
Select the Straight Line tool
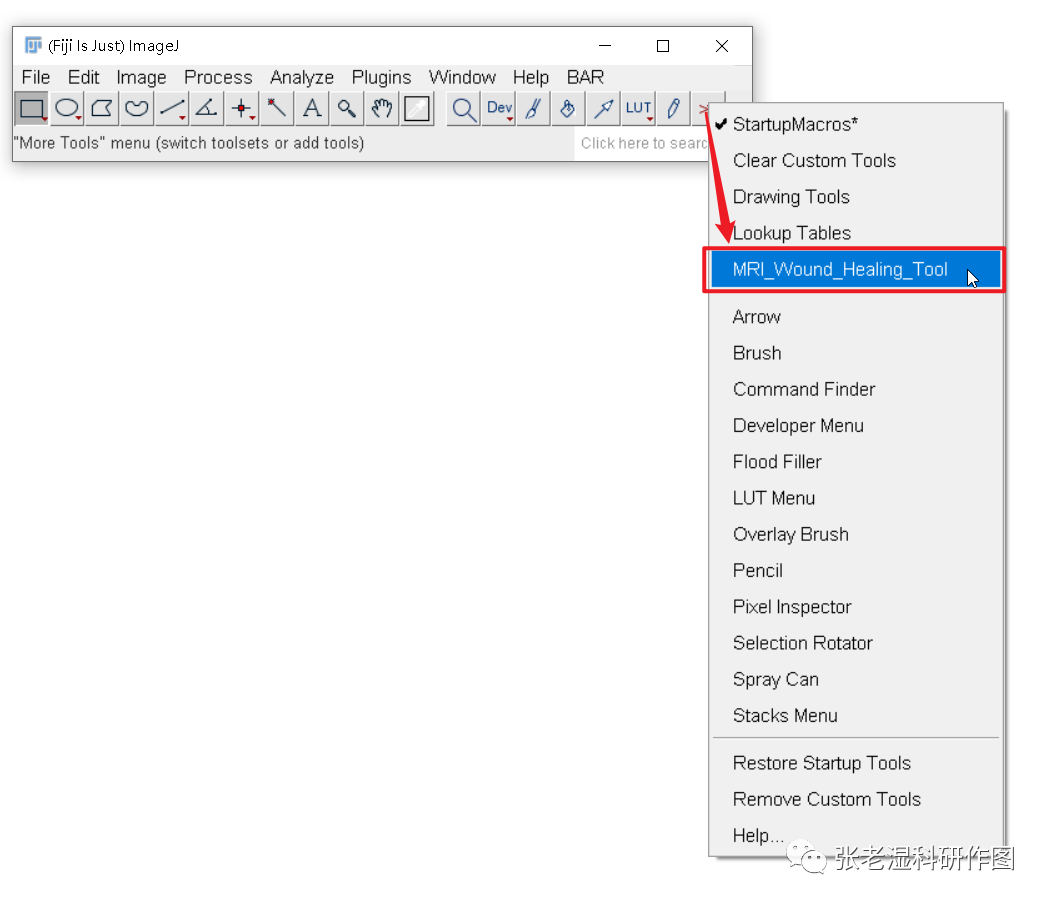pyautogui.click(x=172, y=109)
